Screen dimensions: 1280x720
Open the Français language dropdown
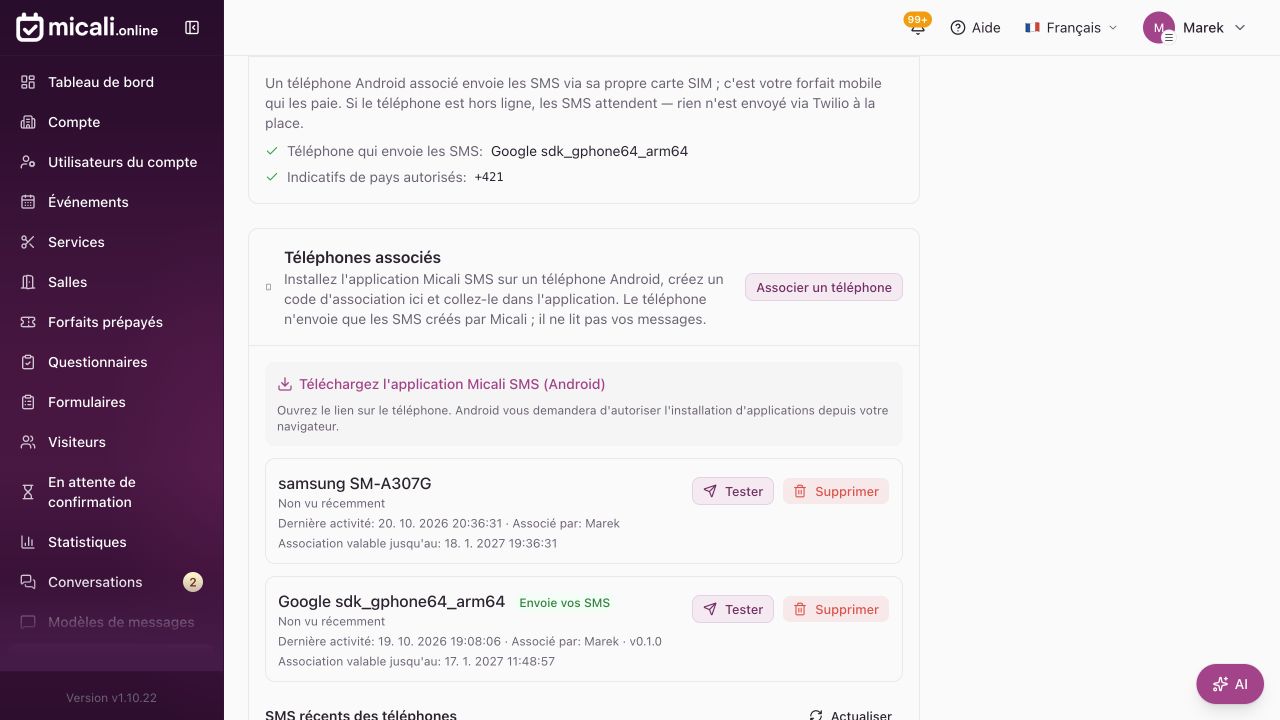coord(1071,28)
